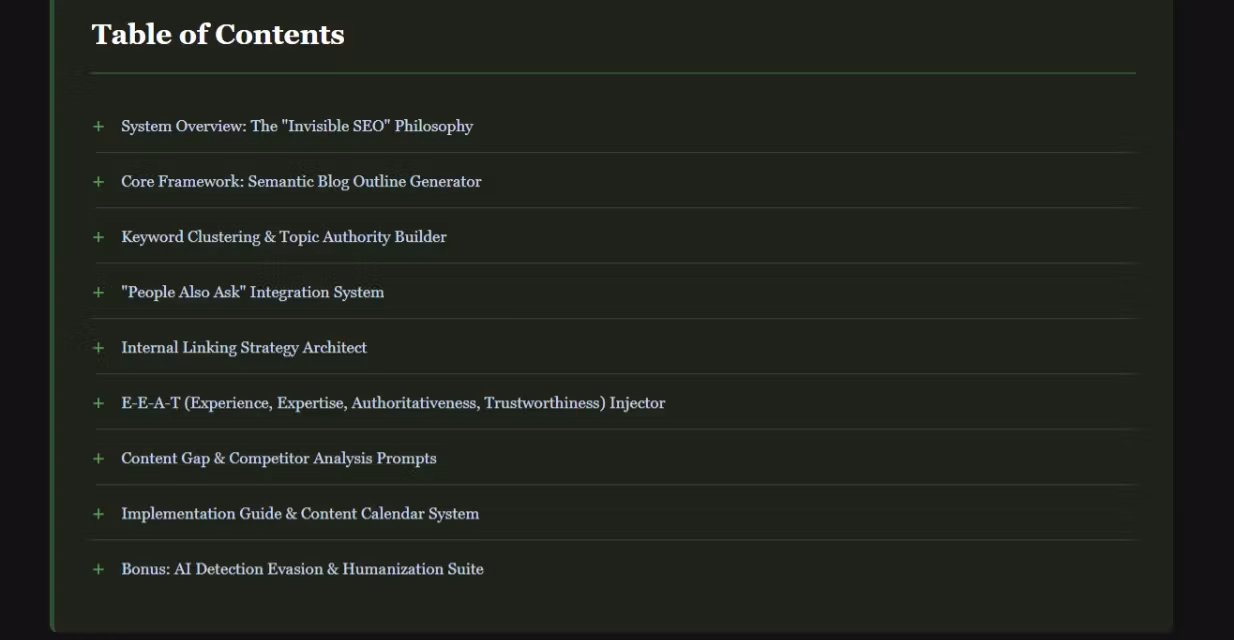Viewport: 1234px width, 640px height.
Task: Select the E-E-A-T Injector section title
Action: pos(393,403)
